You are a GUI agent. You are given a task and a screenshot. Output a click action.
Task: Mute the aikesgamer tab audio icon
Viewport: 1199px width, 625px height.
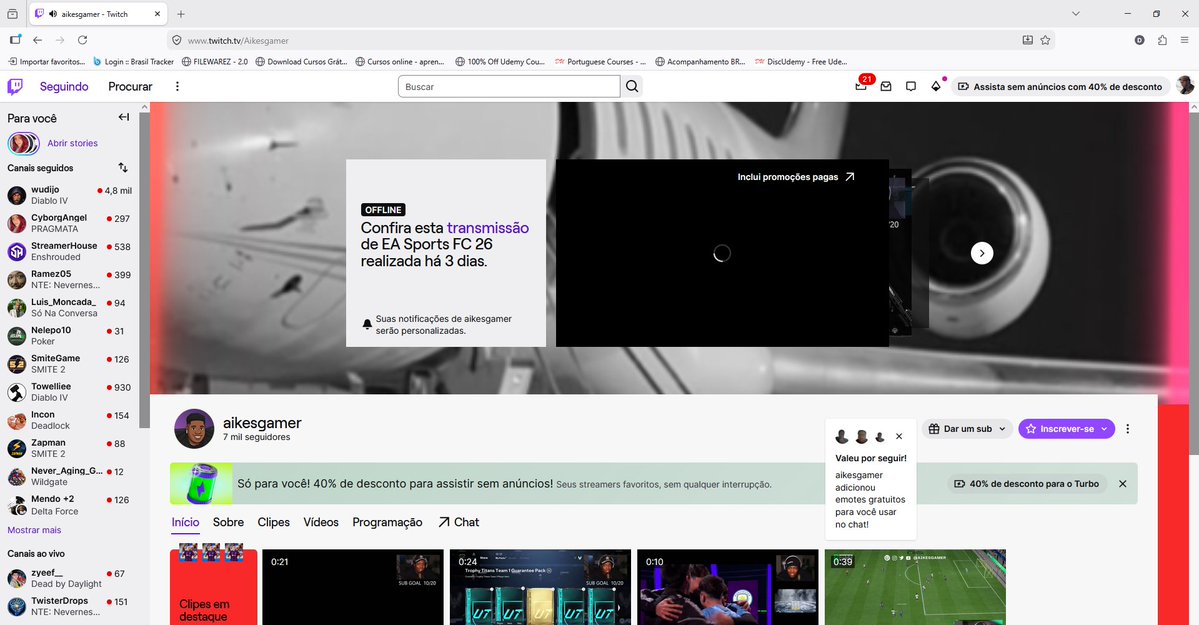53,14
